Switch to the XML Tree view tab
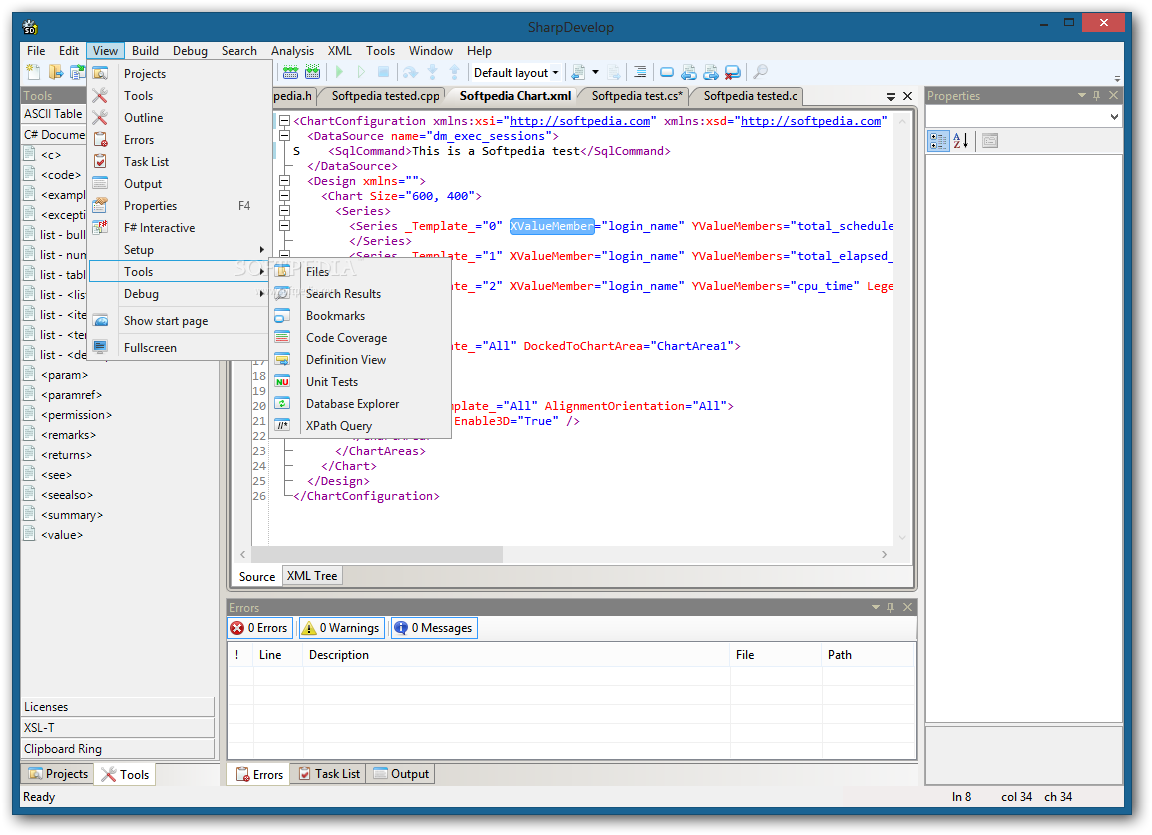1152x835 pixels. coord(312,576)
